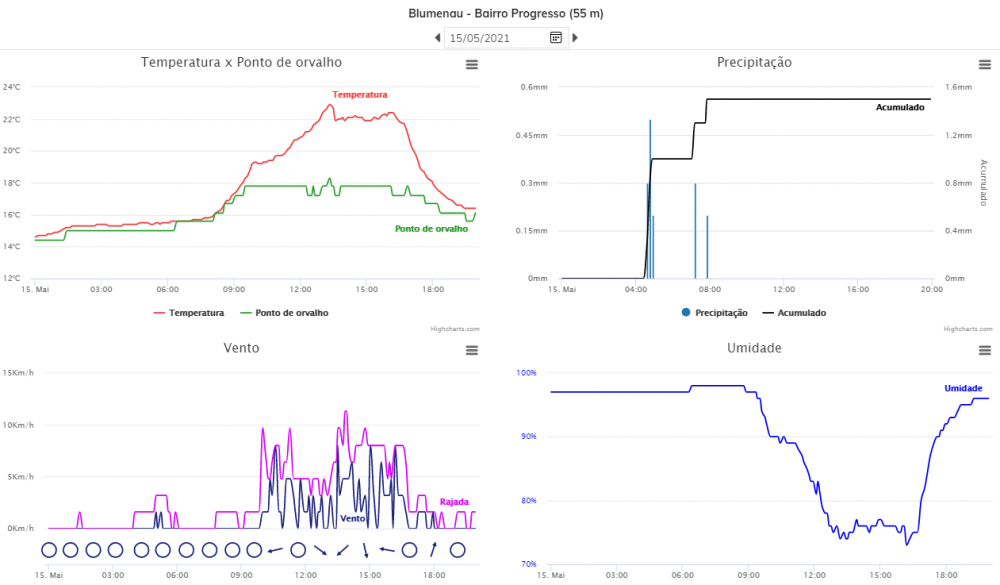Click the red Temperatura label on chart
Screen dimensions: 1000x585
360,95
